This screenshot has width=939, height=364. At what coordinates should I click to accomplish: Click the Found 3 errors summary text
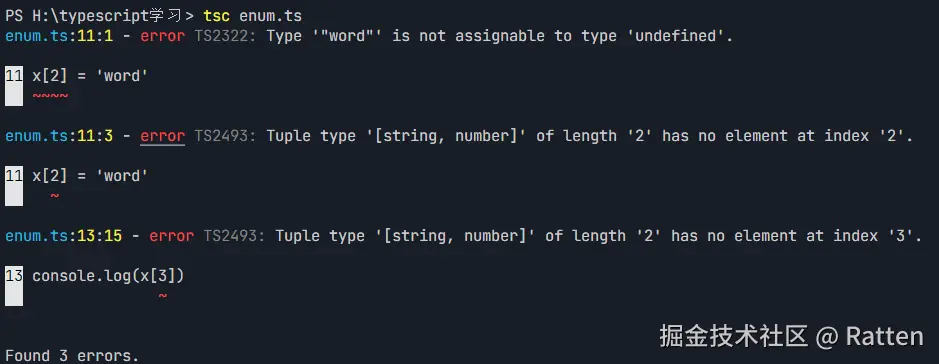(x=72, y=355)
